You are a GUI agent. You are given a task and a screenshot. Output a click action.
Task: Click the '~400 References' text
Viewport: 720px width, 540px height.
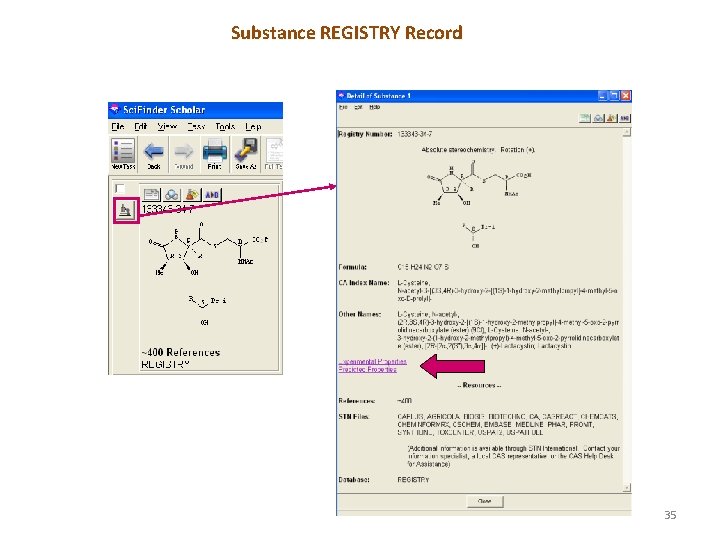(181, 352)
